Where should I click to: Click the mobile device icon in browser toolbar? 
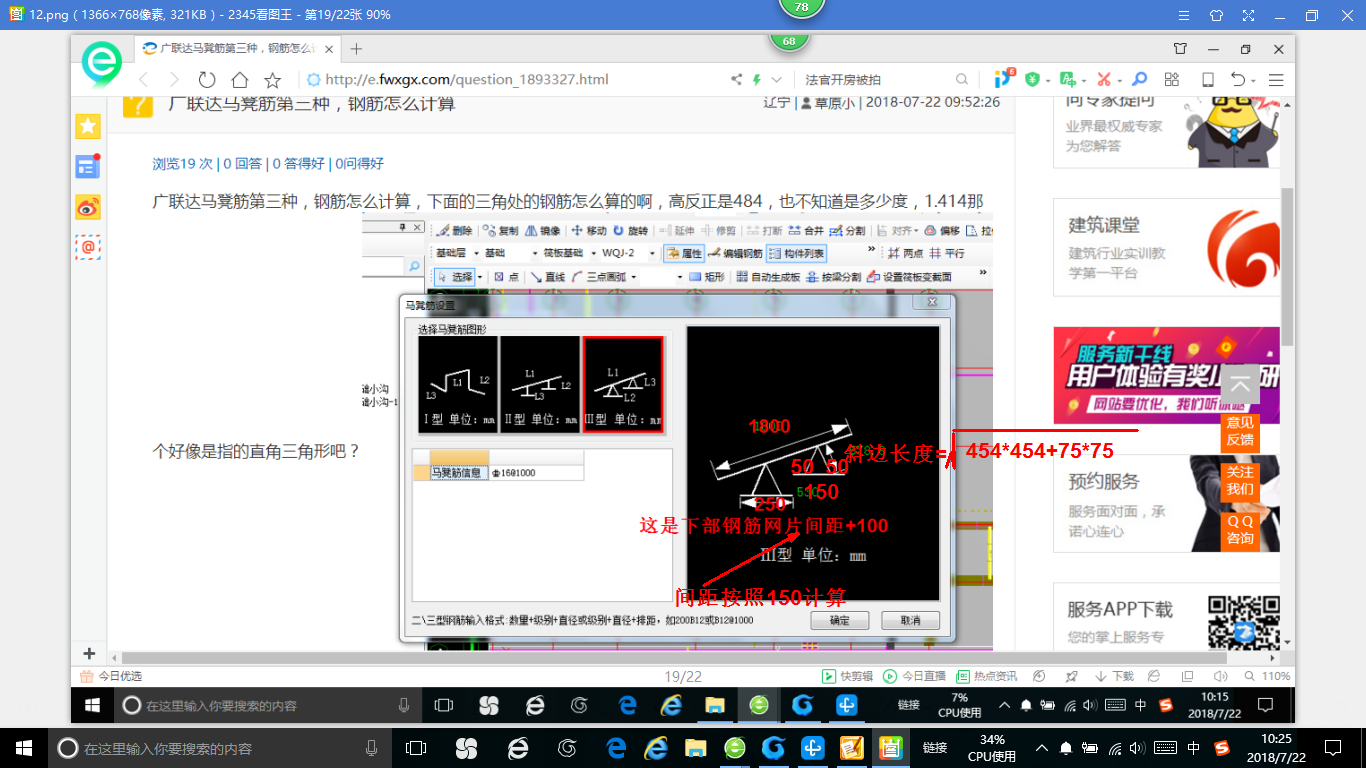pos(1208,80)
